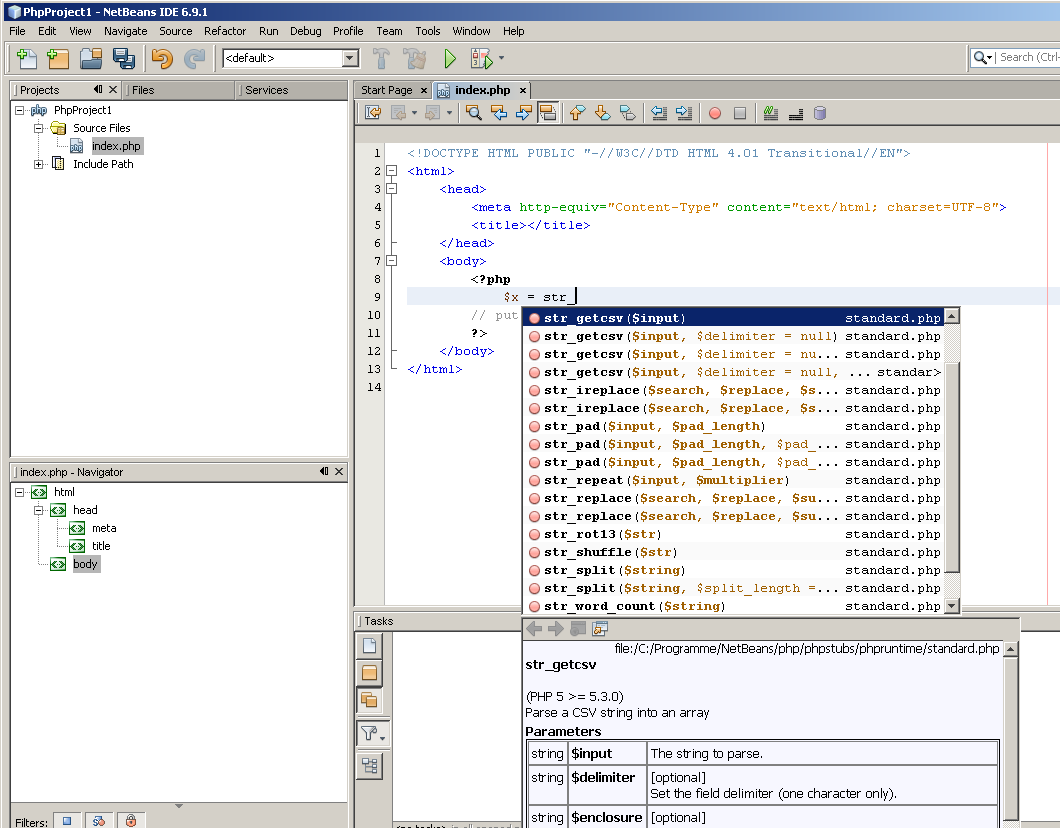Open the search magnifier dropdown
1060x828 pixels.
982,58
